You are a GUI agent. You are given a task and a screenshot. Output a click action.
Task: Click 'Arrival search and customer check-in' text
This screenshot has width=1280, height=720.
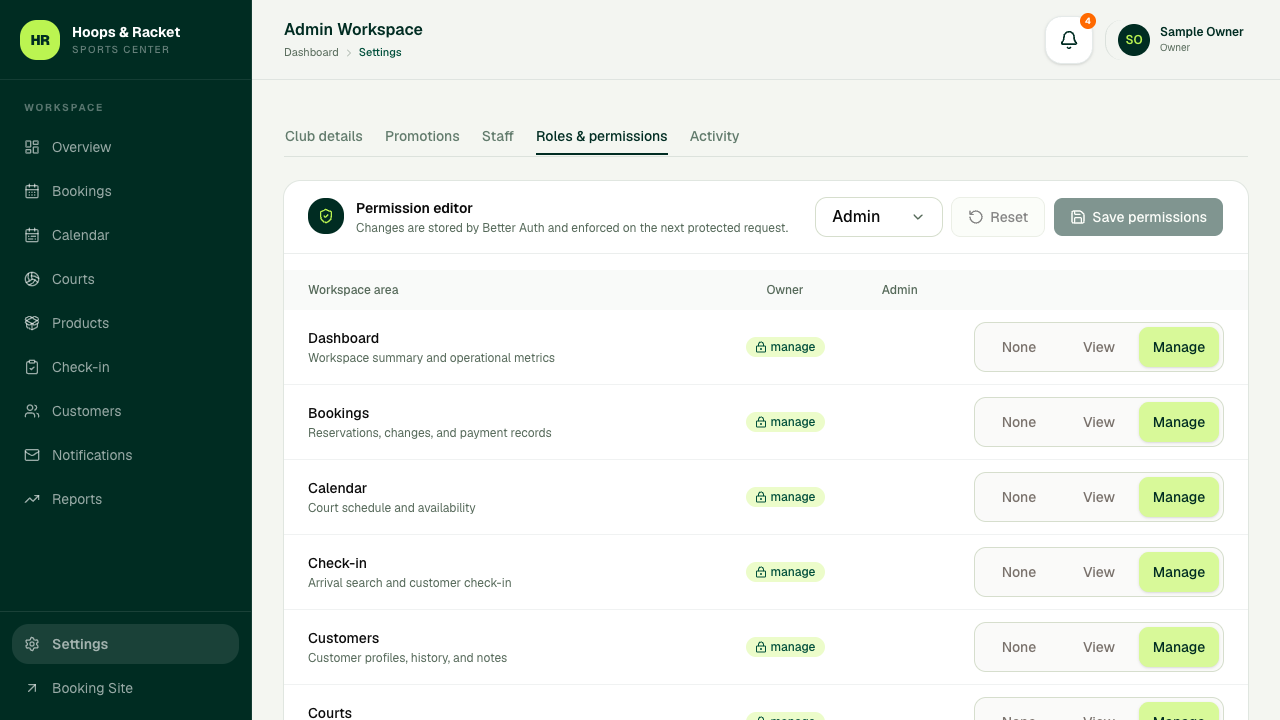(410, 583)
